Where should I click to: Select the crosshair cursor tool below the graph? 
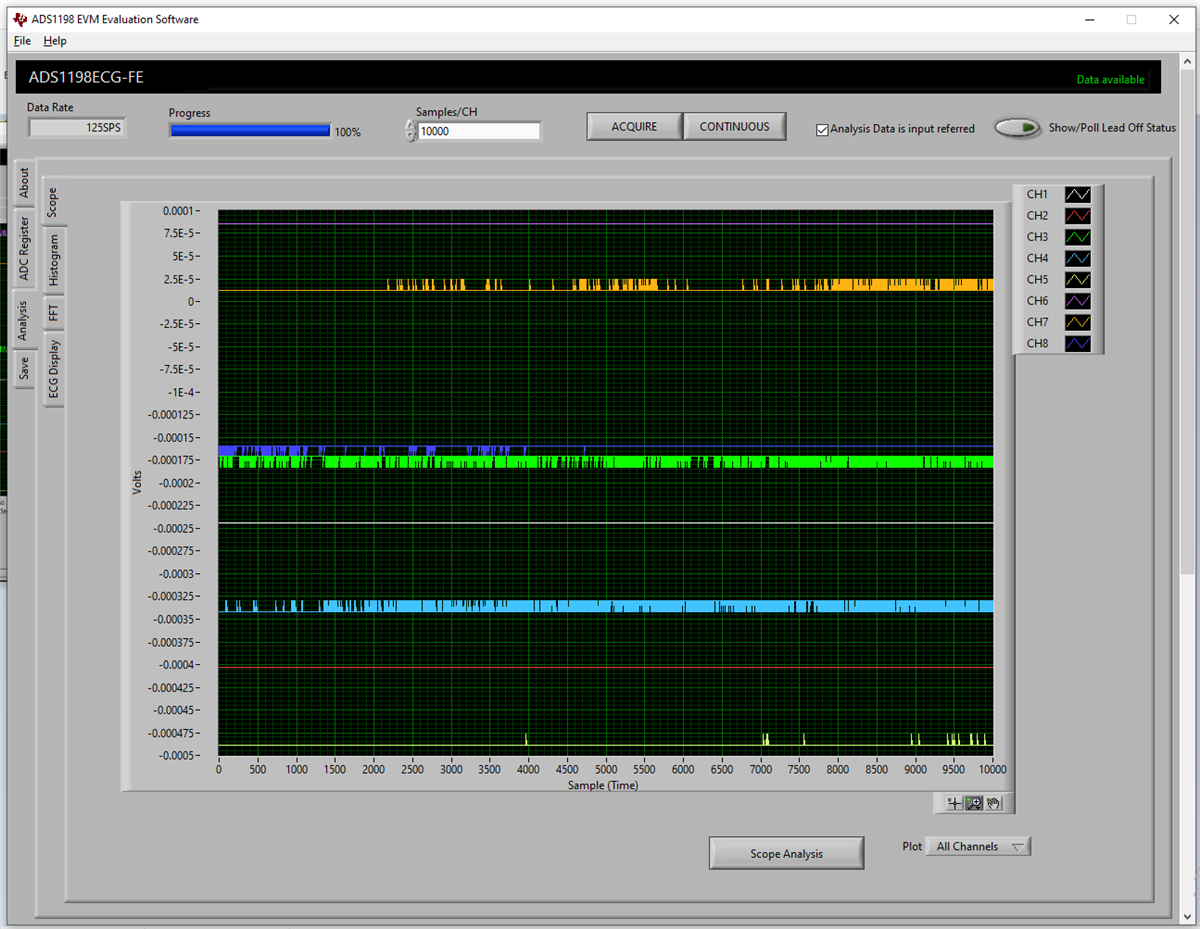coord(954,803)
